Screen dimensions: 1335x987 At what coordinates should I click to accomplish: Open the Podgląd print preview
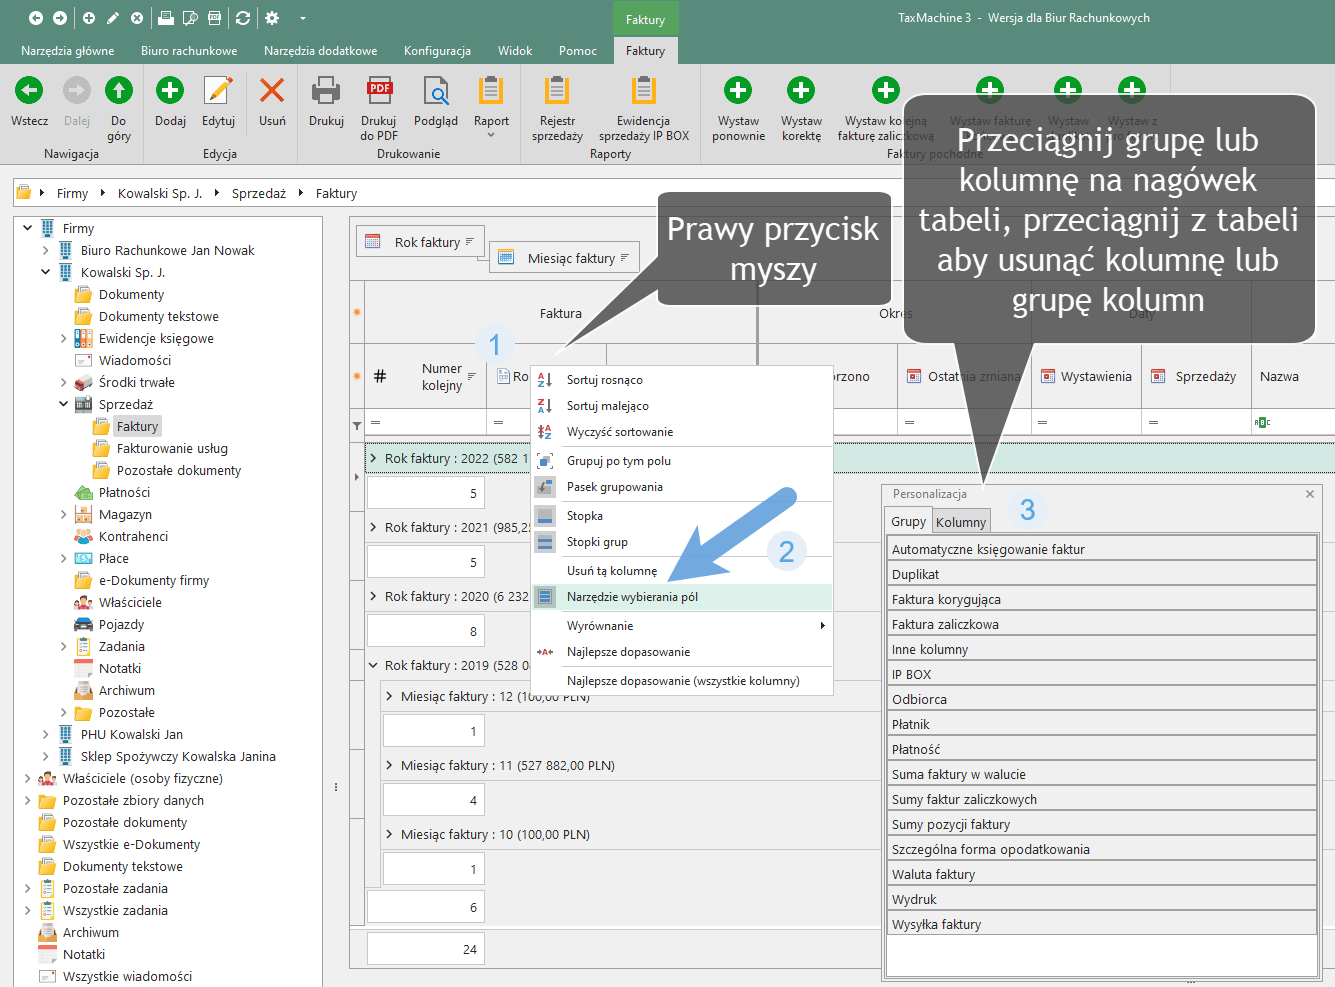pos(436,91)
